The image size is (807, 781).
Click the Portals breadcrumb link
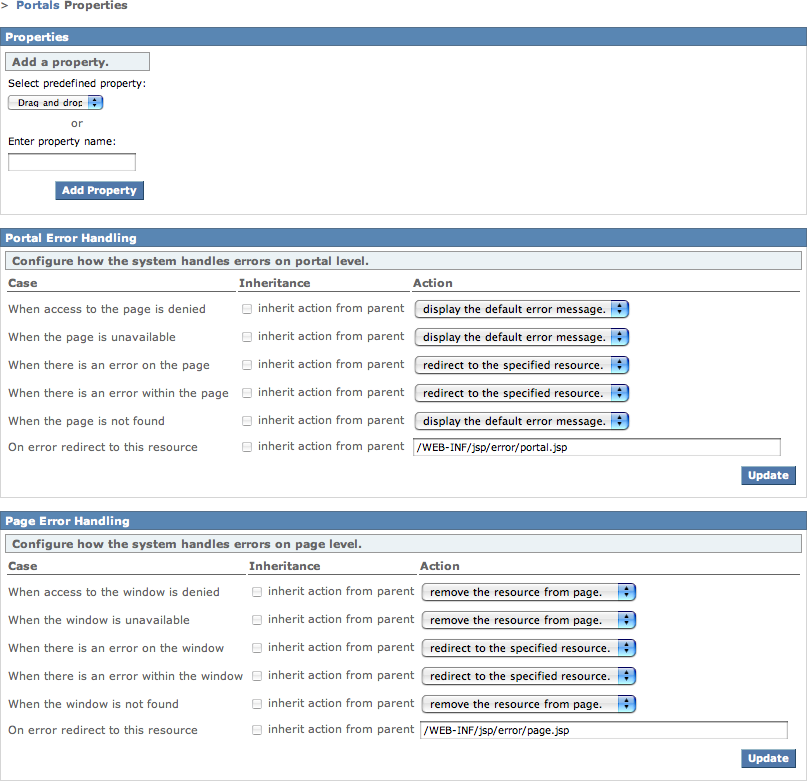pyautogui.click(x=38, y=6)
